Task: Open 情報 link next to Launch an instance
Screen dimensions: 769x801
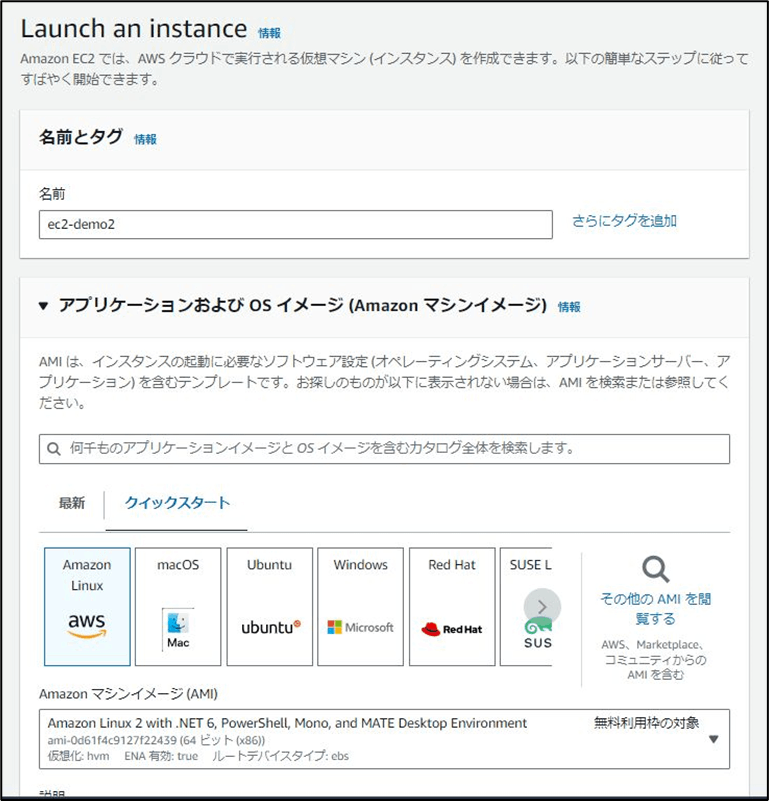Action: click(269, 33)
